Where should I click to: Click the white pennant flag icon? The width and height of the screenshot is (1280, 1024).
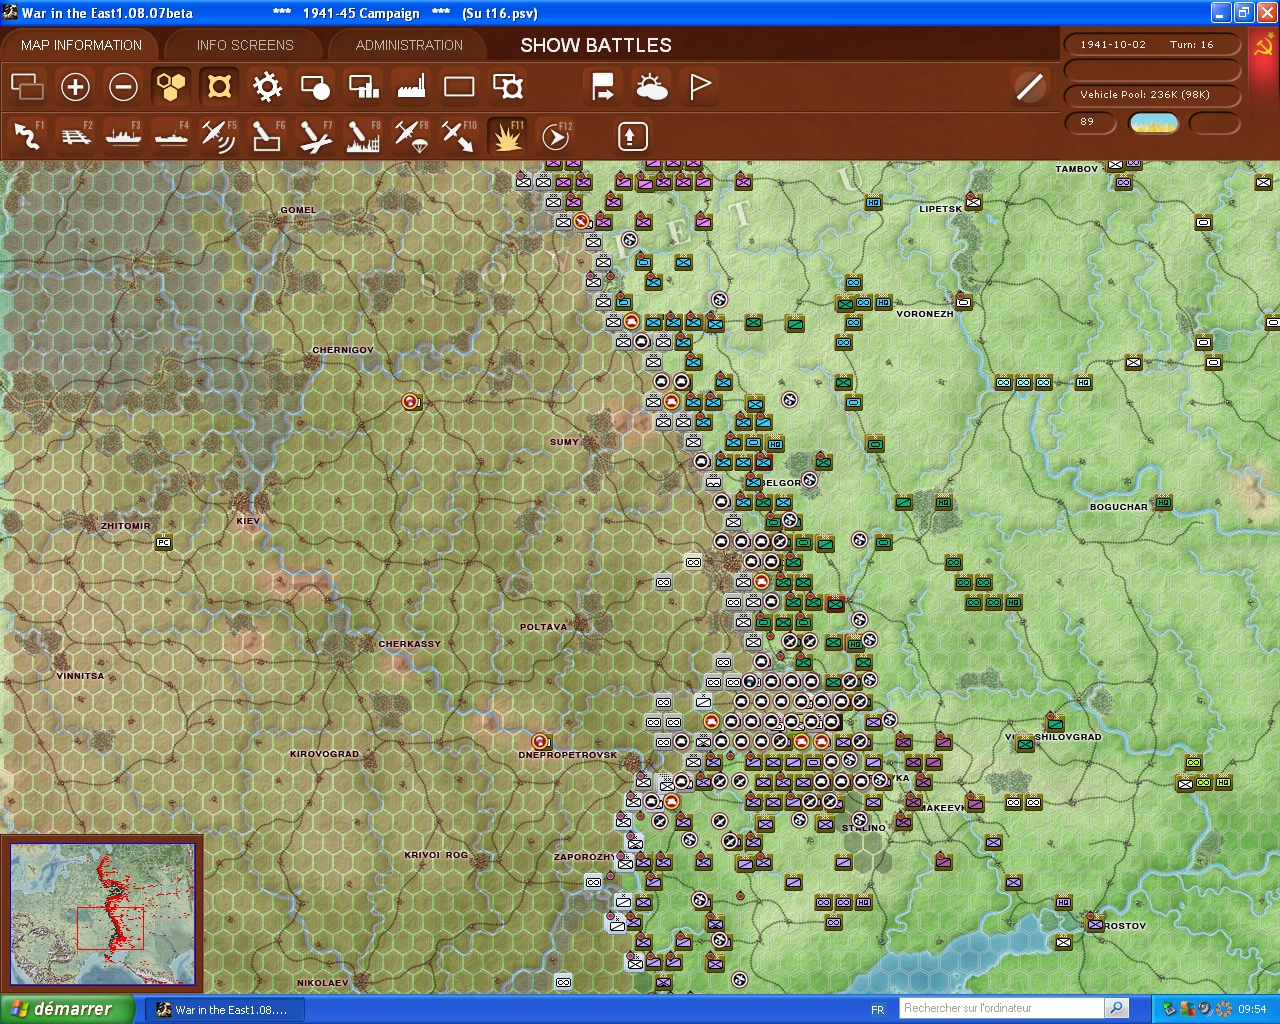coord(700,87)
